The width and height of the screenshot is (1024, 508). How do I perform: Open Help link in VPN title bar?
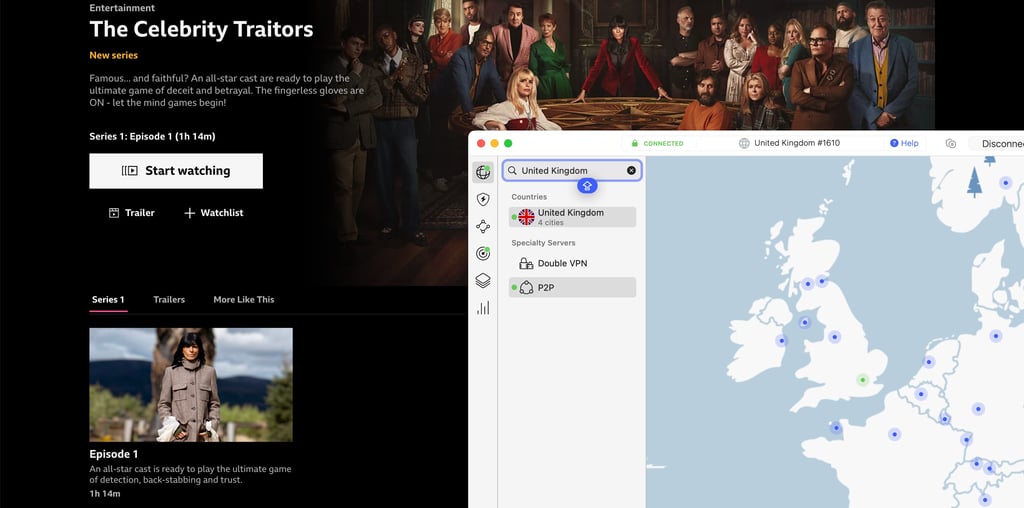pos(904,143)
